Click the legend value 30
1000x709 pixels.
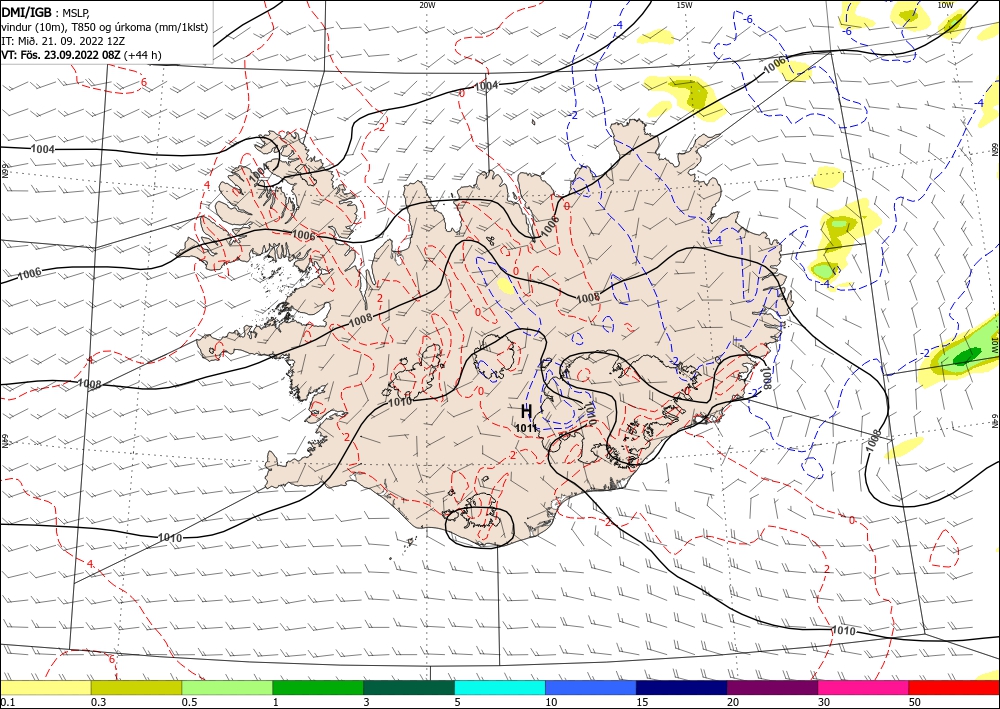pos(823,702)
